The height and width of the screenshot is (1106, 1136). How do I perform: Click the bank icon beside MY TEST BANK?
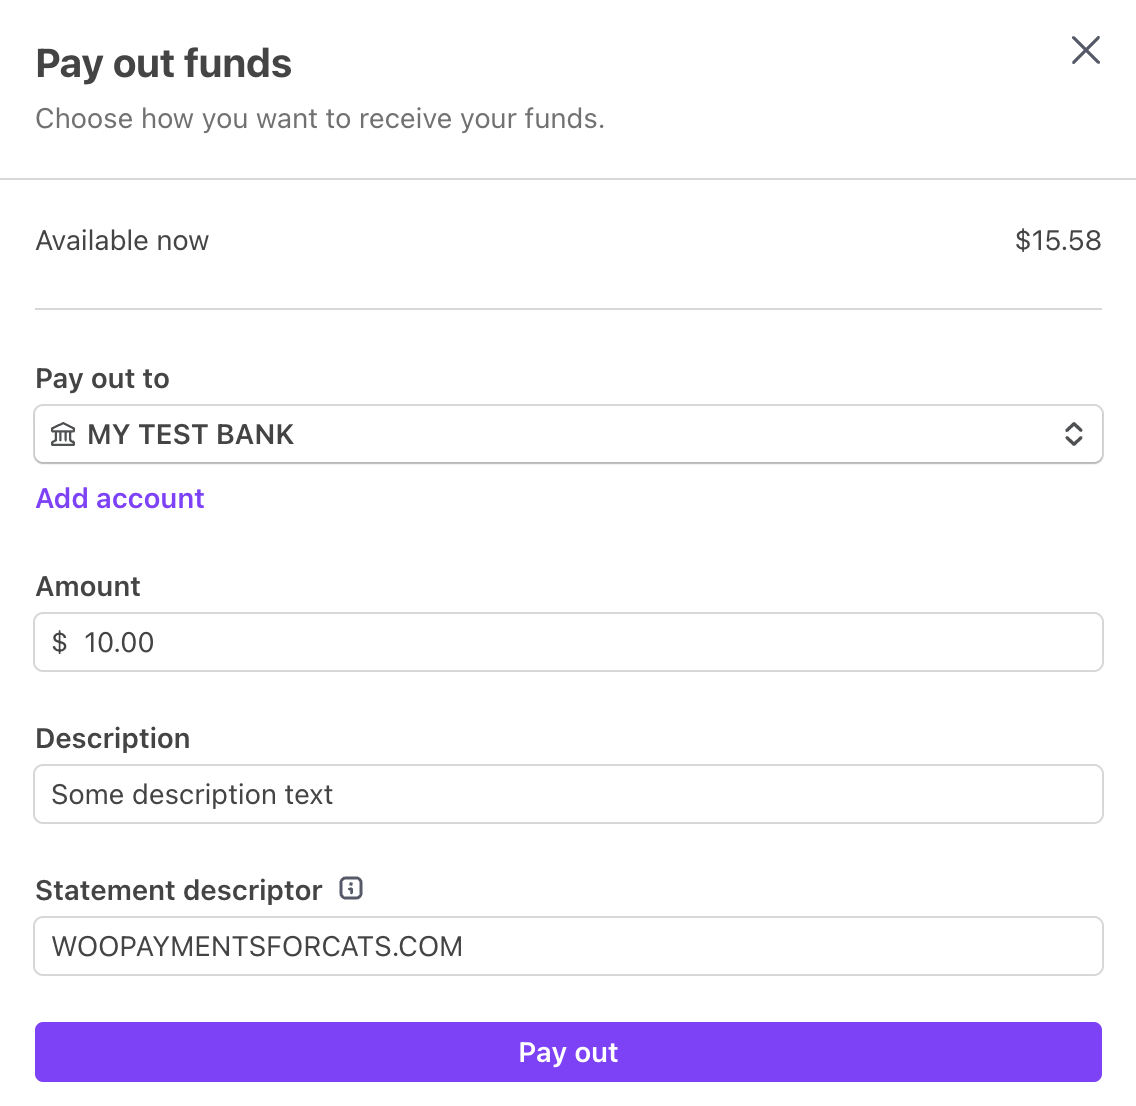point(63,435)
